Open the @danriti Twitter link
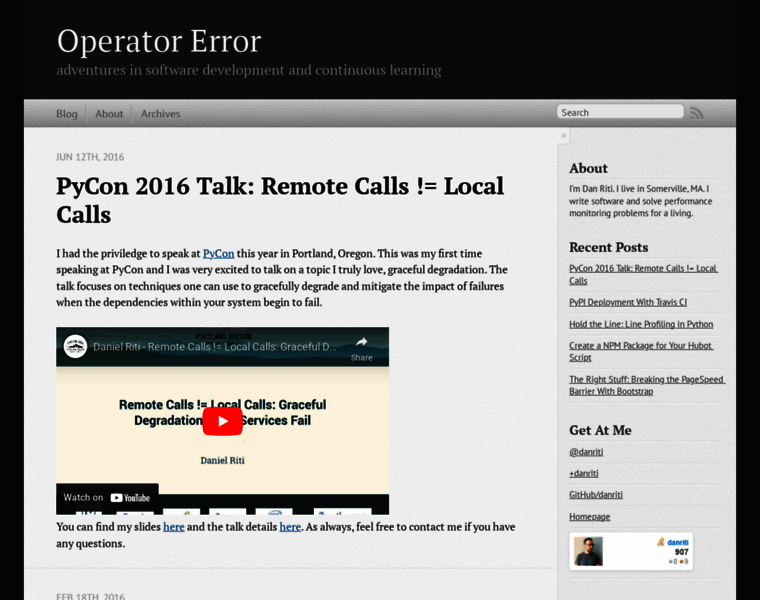 tap(586, 452)
